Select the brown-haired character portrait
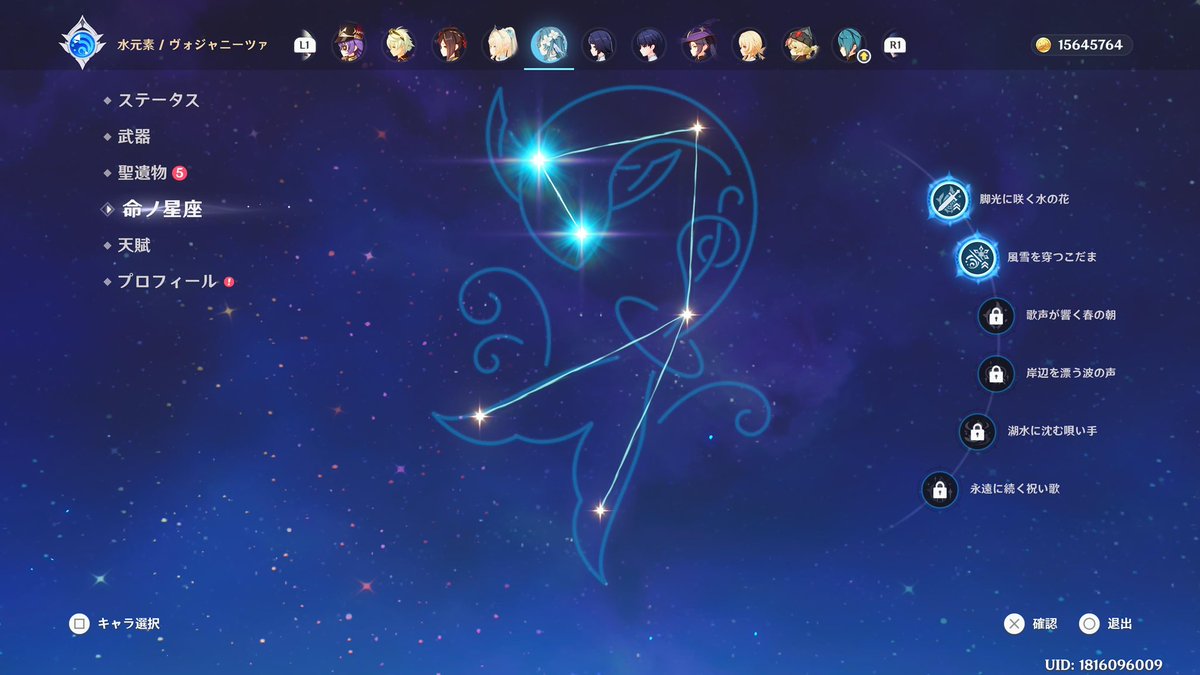Image resolution: width=1200 pixels, height=675 pixels. (x=449, y=44)
